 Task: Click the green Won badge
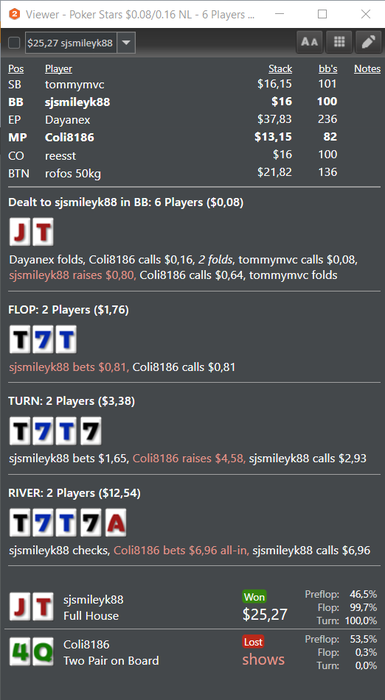coord(254,597)
